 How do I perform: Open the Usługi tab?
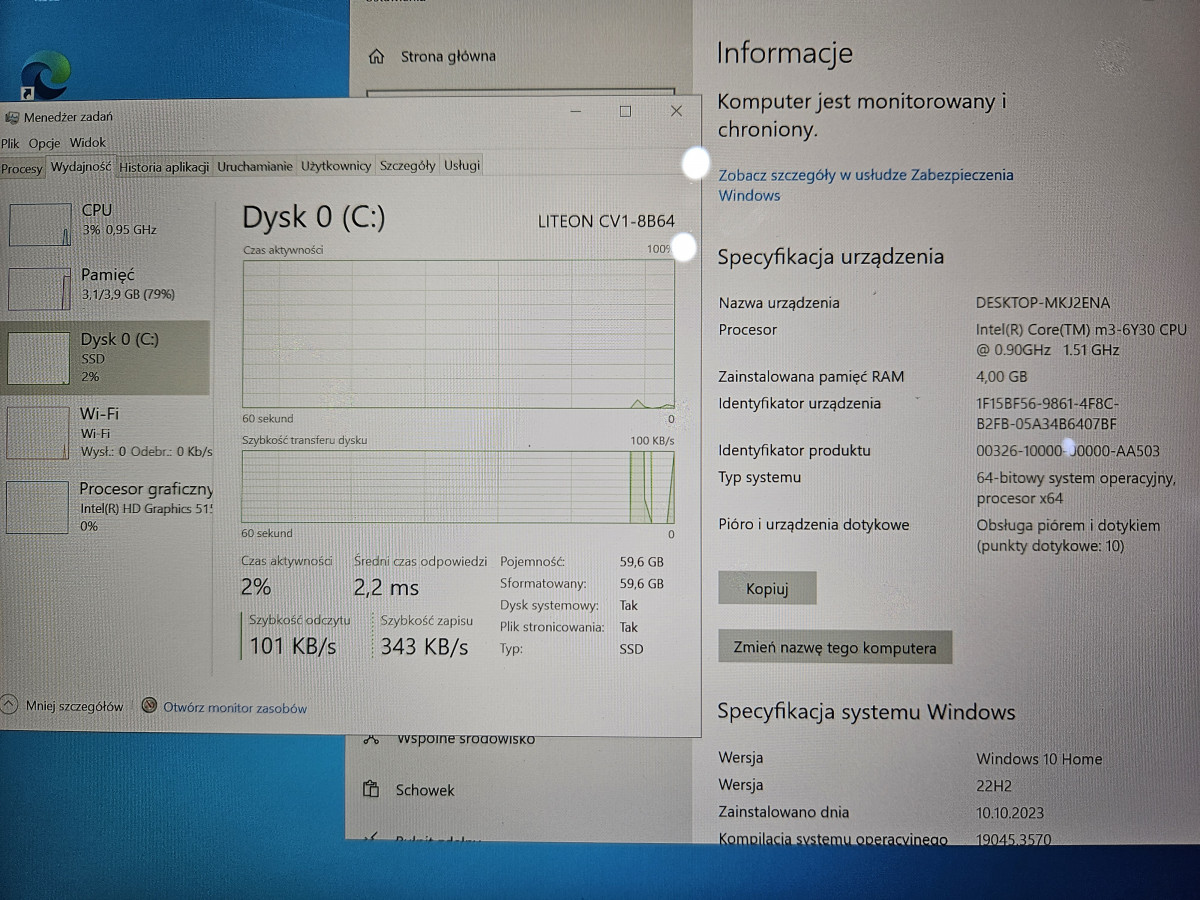[x=462, y=166]
